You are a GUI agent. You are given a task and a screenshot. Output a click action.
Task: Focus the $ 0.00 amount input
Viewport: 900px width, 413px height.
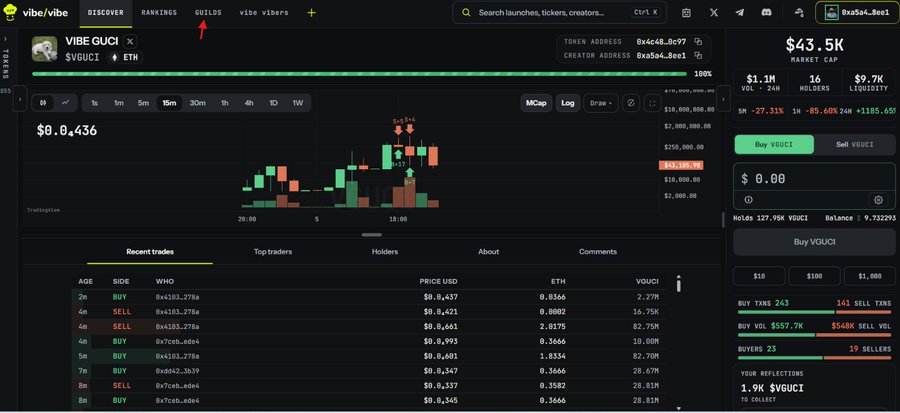(814, 178)
